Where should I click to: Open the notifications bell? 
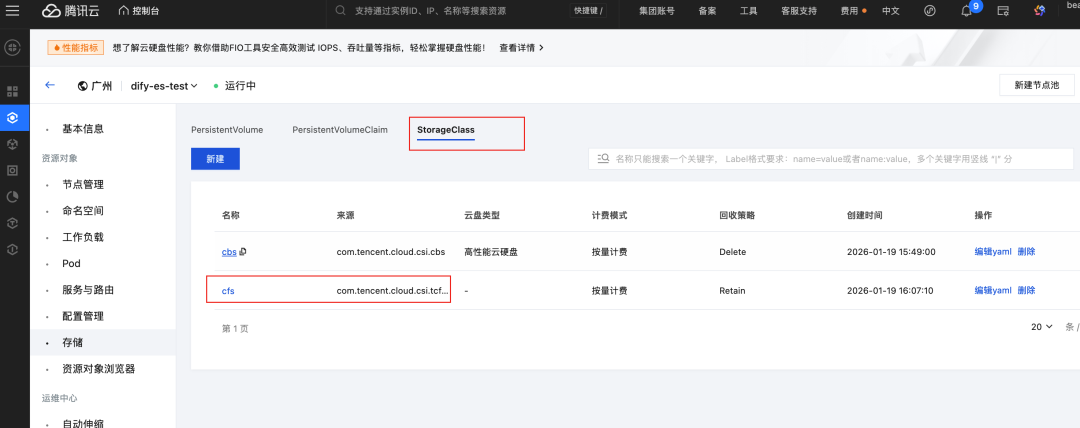click(966, 11)
